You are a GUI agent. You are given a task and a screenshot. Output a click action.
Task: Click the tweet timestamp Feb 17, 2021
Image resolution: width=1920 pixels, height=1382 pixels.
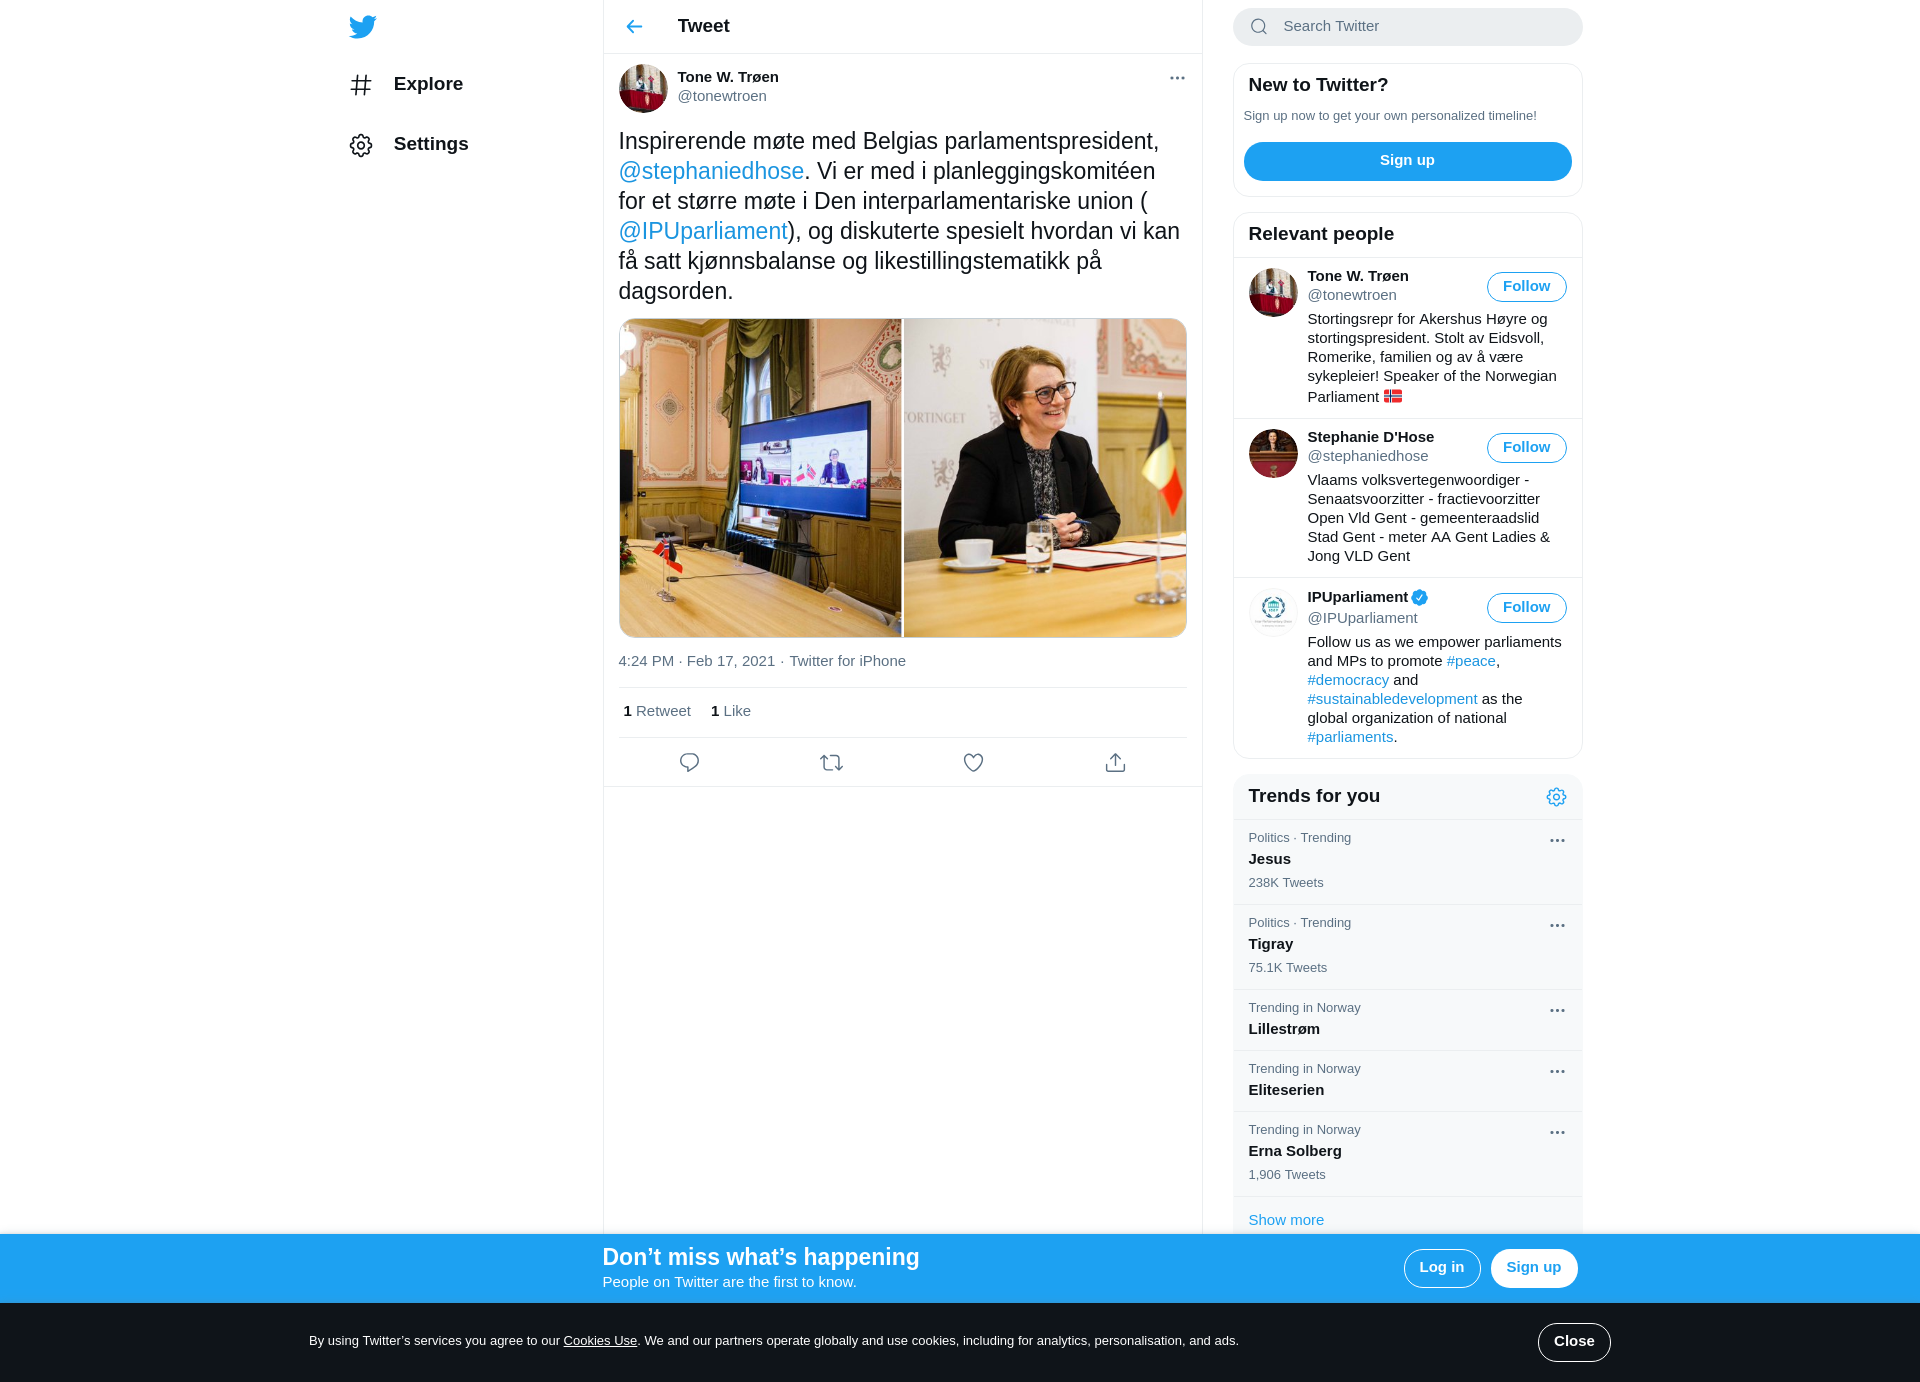tap(696, 661)
